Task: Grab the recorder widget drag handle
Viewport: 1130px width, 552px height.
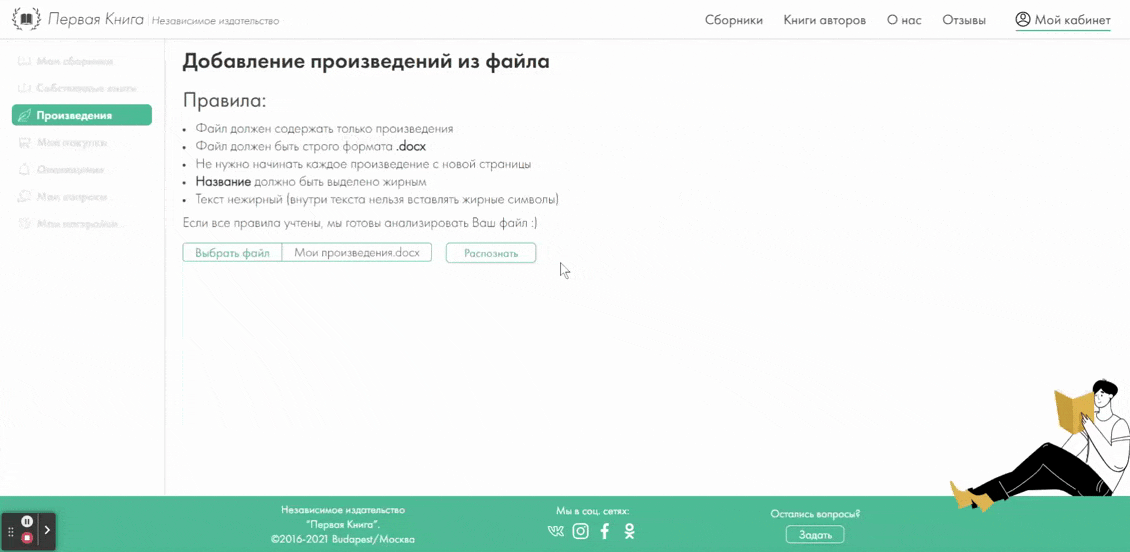Action: pos(10,531)
